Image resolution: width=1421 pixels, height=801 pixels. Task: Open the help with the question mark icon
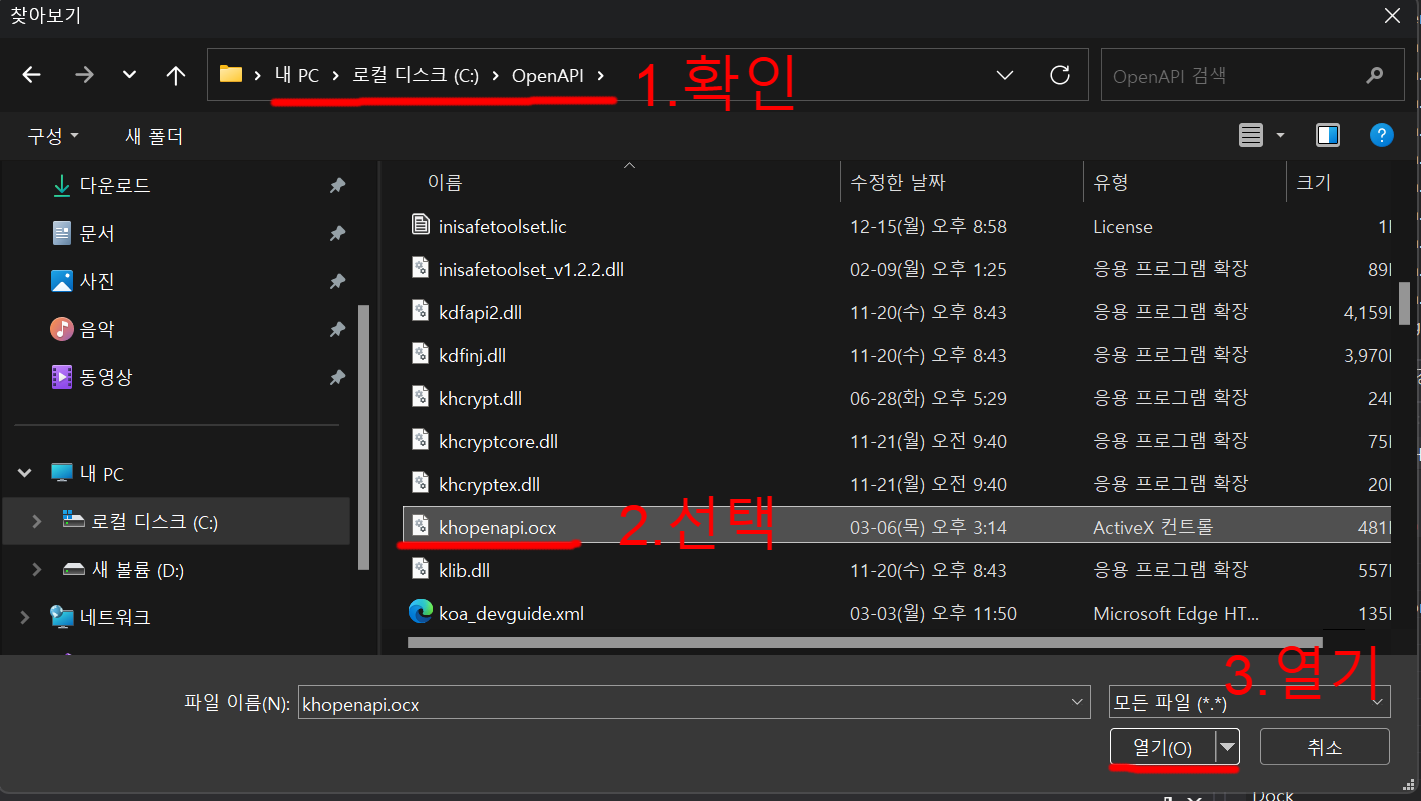click(x=1382, y=135)
